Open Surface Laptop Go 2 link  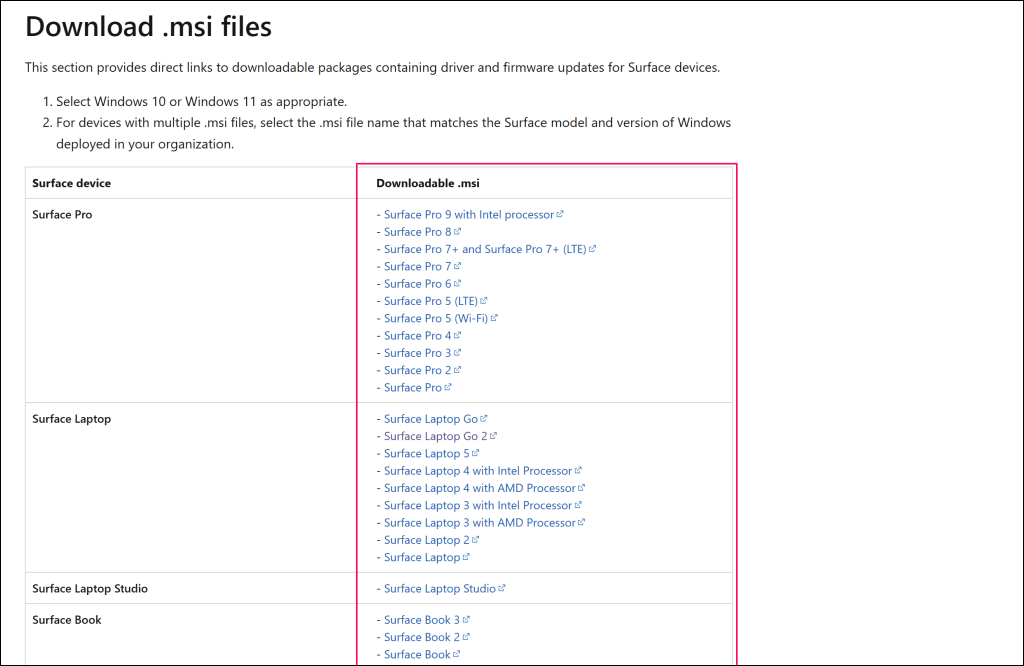pyautogui.click(x=435, y=437)
